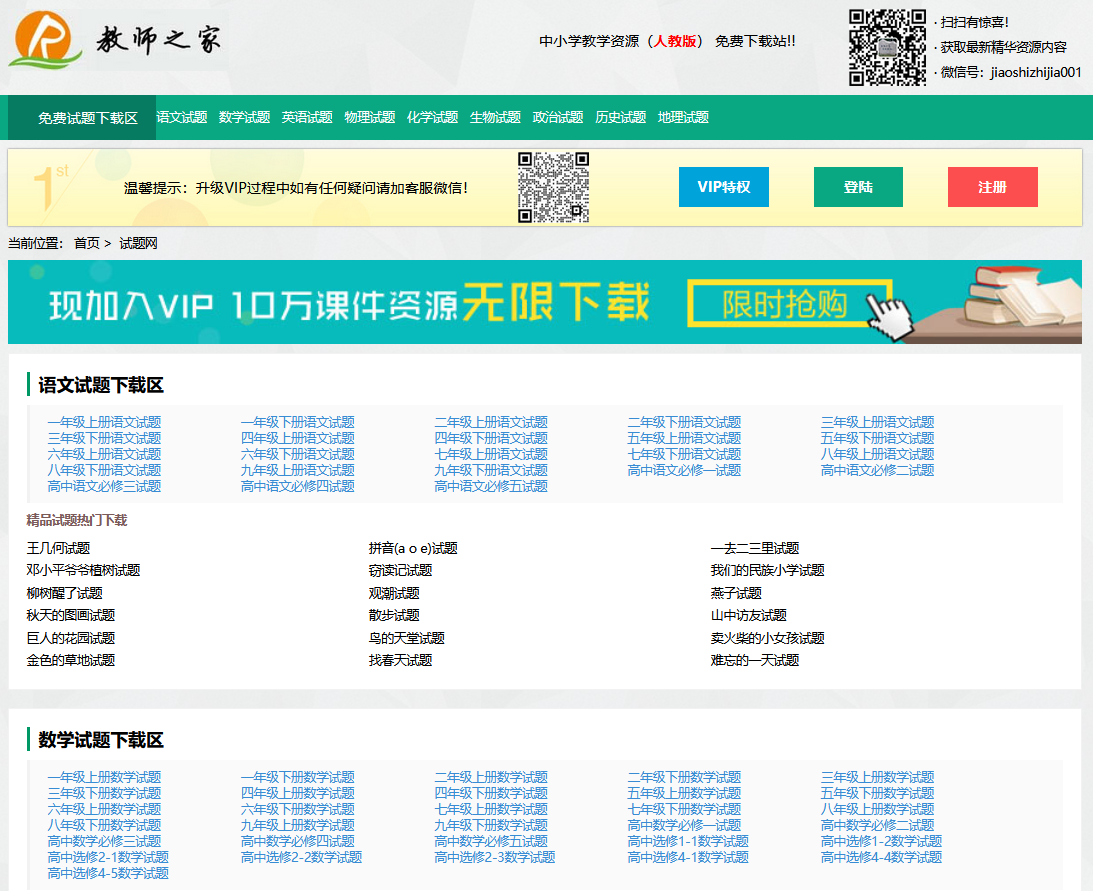Click 难忘的一天试题 link
Viewport: 1093px width, 891px height.
(755, 660)
